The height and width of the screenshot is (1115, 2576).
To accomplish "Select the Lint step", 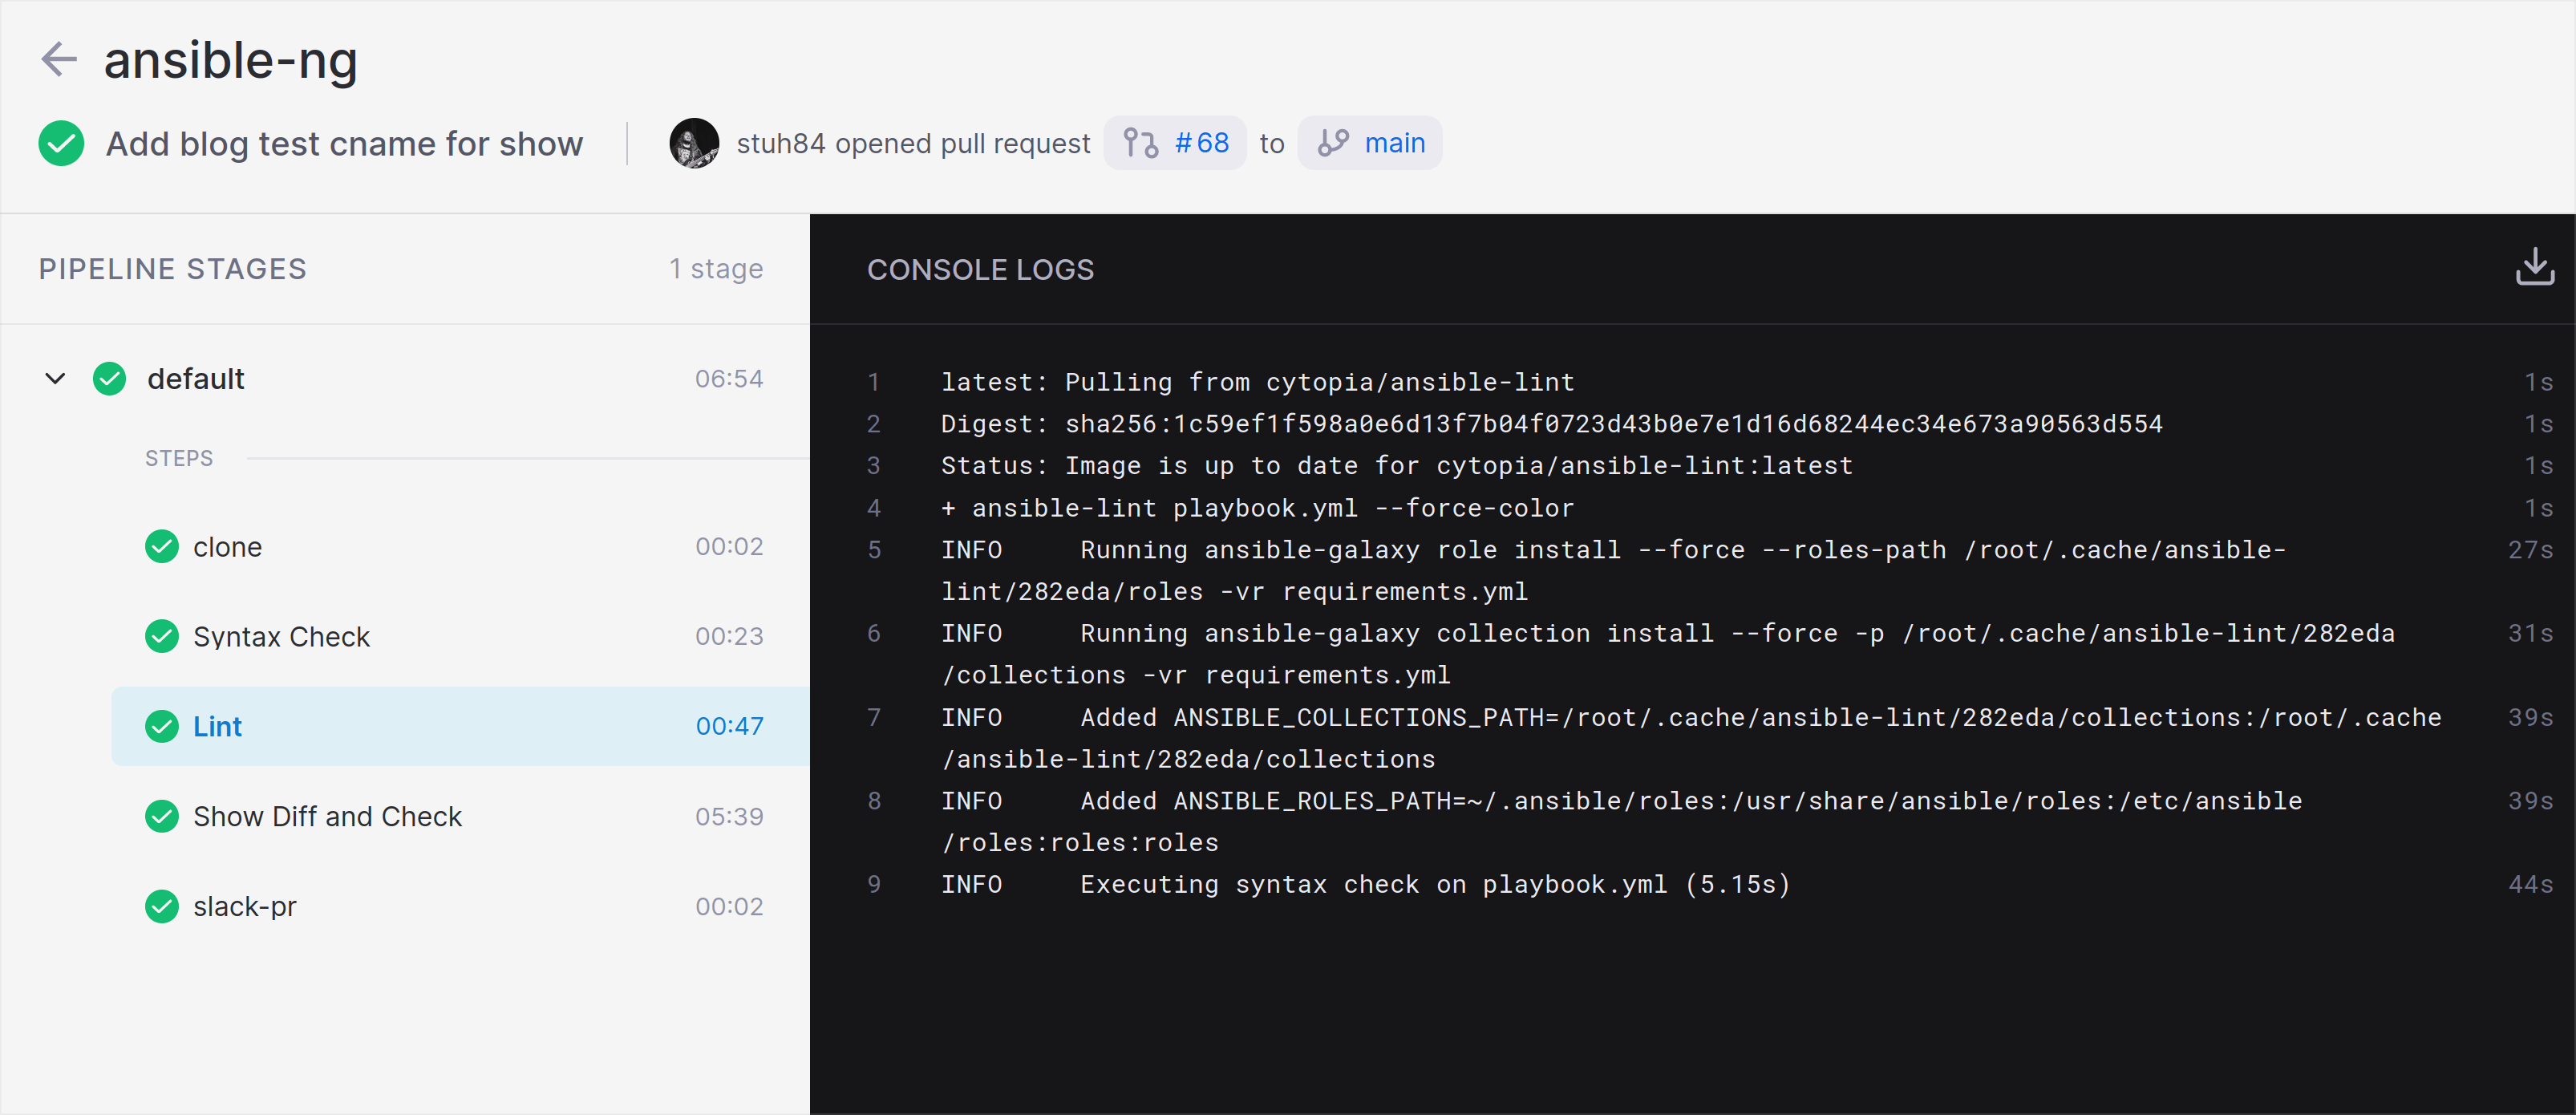I will coord(218,726).
